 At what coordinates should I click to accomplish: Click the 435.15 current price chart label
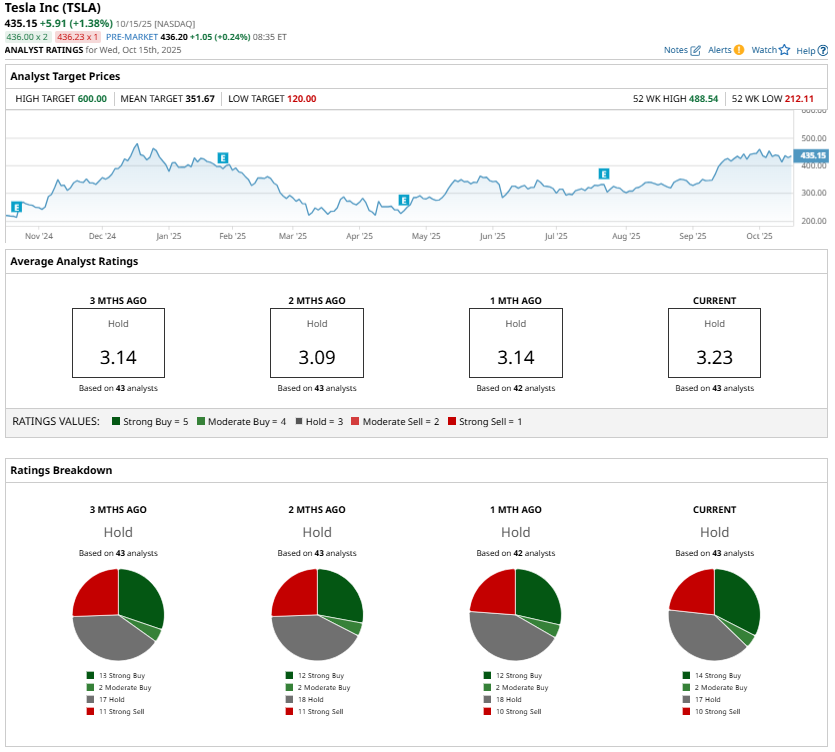pyautogui.click(x=813, y=155)
